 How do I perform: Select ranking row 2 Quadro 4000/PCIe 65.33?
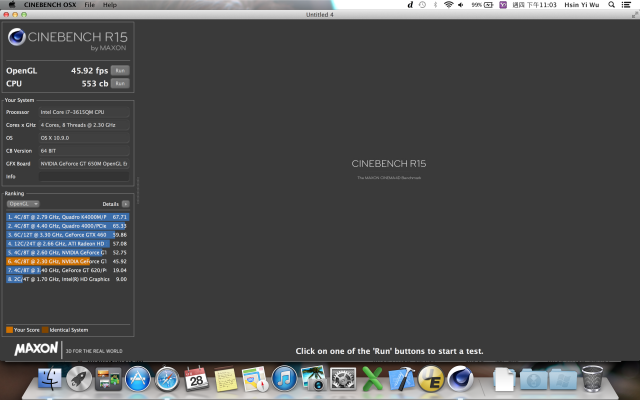pyautogui.click(x=68, y=226)
